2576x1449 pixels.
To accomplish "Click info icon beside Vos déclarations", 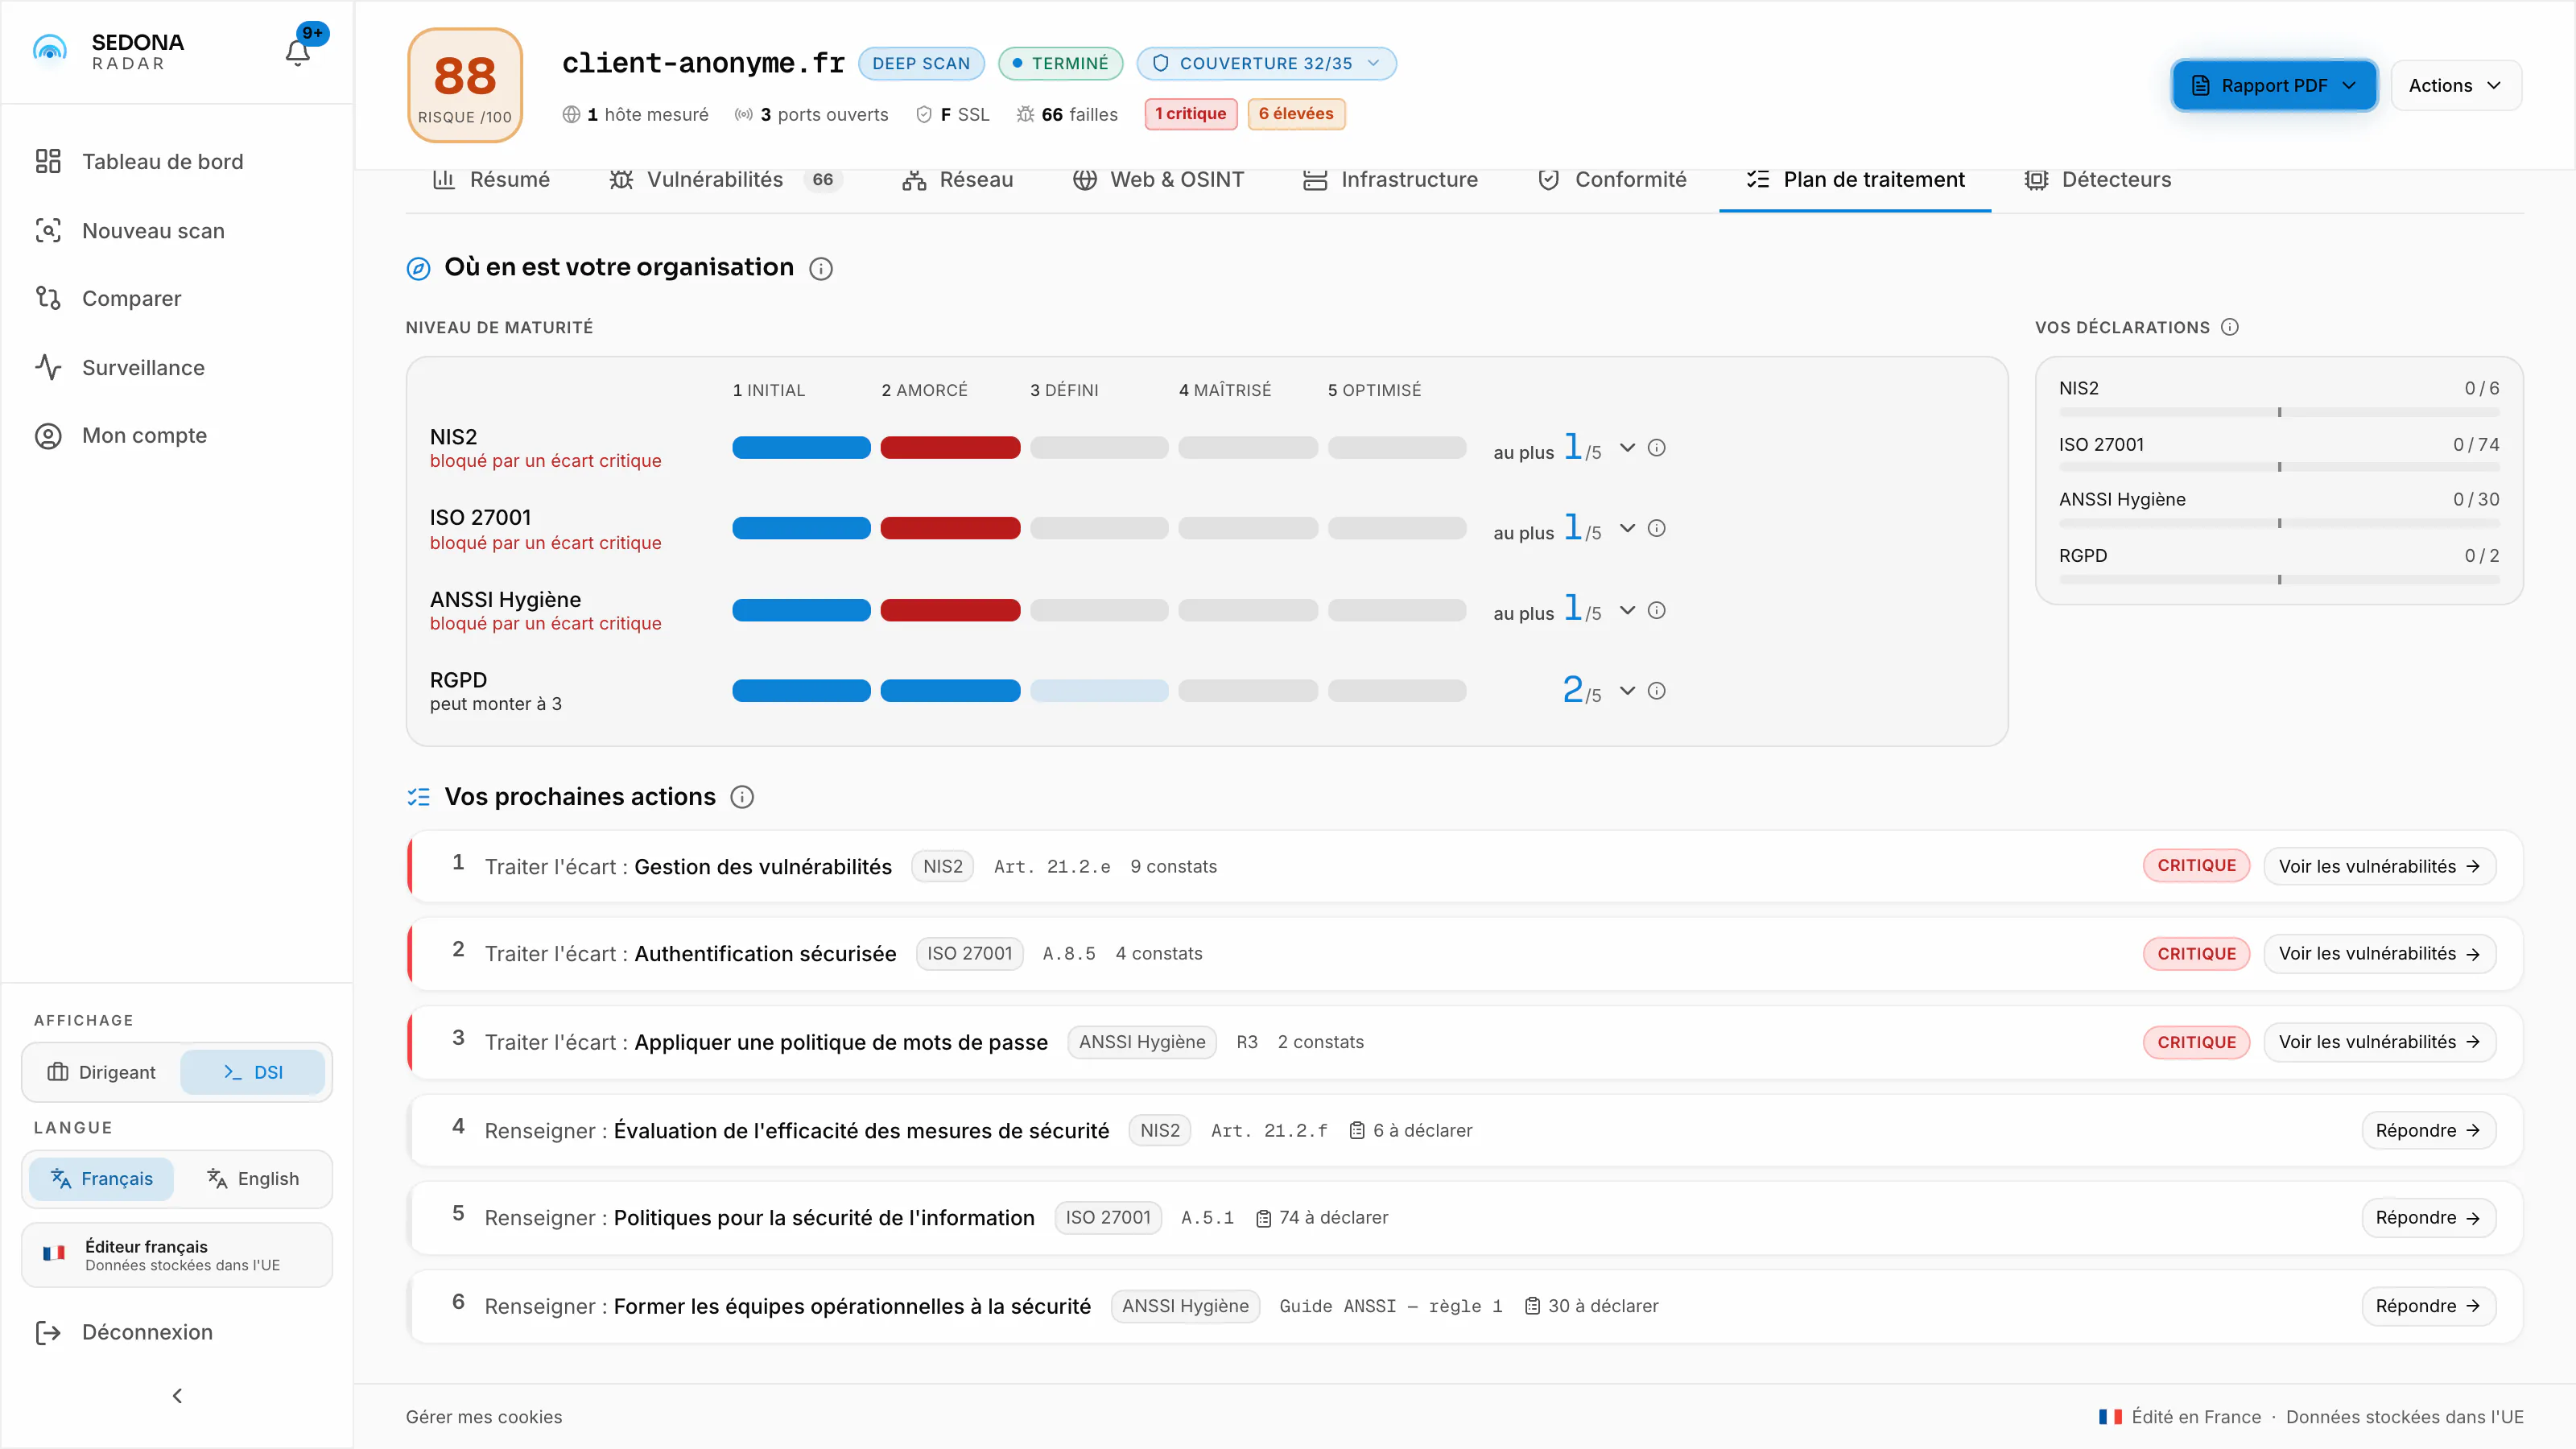I will point(2229,327).
